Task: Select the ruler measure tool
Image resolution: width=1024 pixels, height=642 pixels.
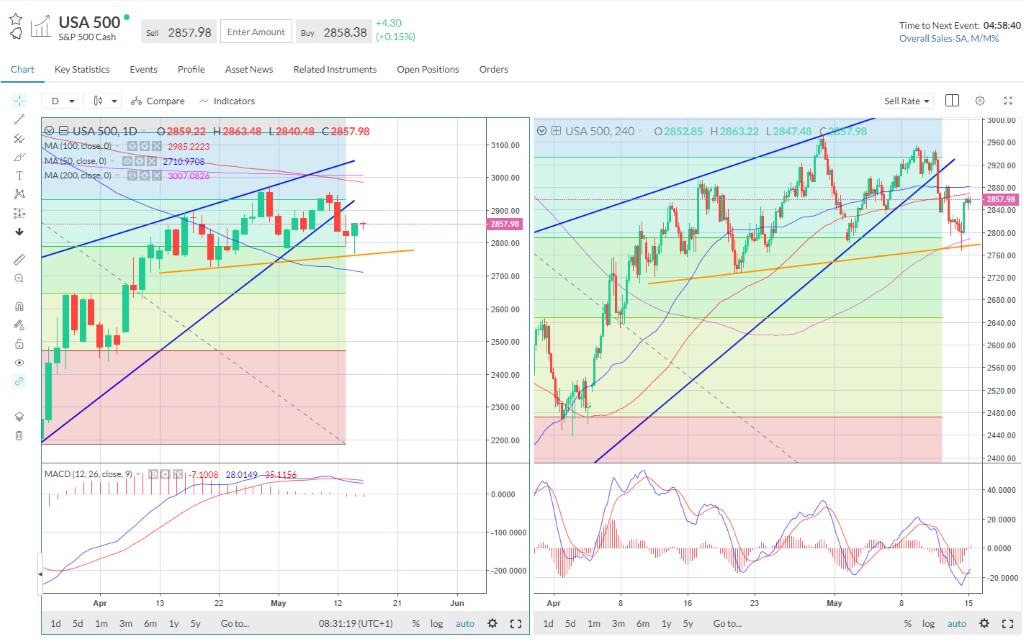Action: pyautogui.click(x=19, y=259)
